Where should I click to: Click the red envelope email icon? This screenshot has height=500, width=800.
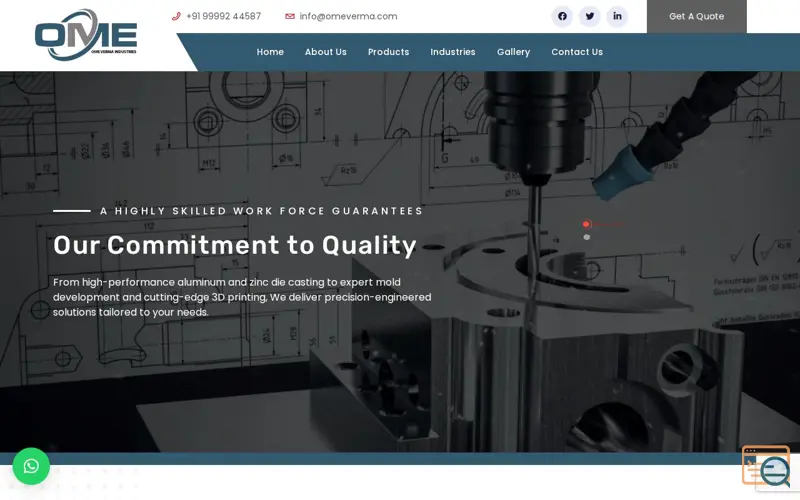point(290,16)
